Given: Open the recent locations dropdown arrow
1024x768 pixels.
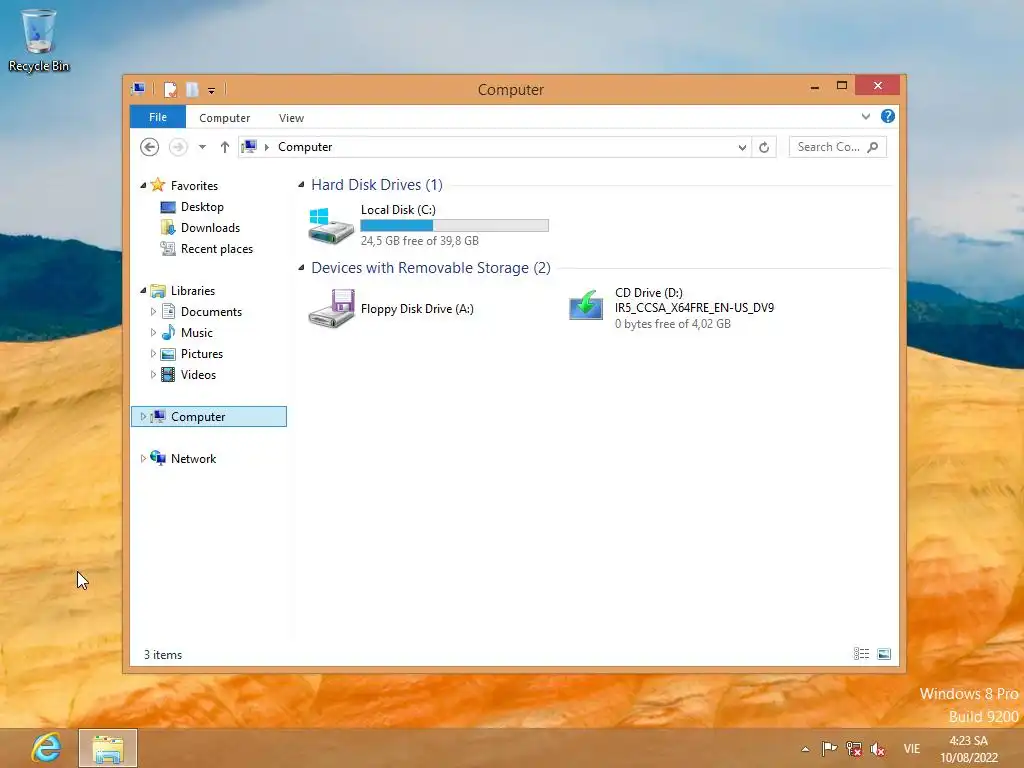Looking at the screenshot, I should click(x=202, y=147).
